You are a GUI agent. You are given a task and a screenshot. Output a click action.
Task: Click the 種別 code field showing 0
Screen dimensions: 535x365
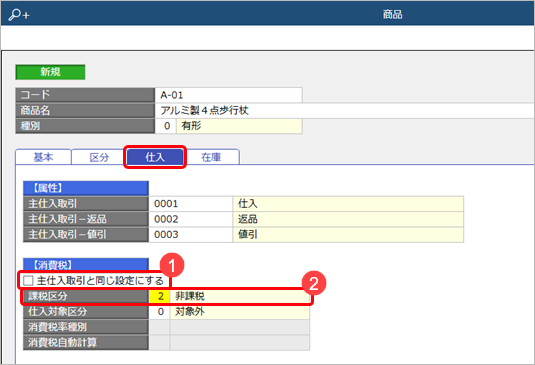click(x=166, y=126)
